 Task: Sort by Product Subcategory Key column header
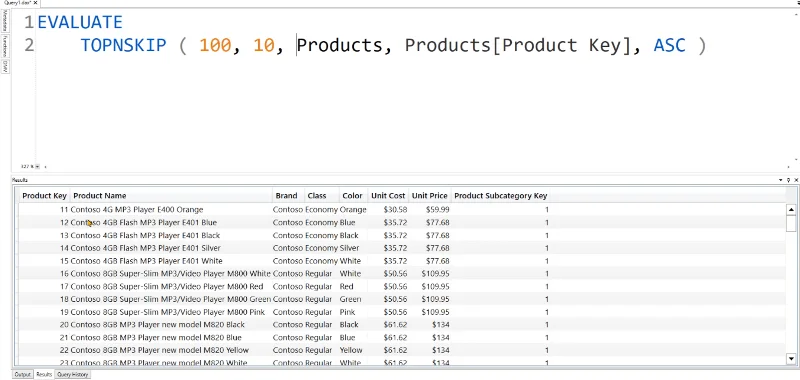501,195
